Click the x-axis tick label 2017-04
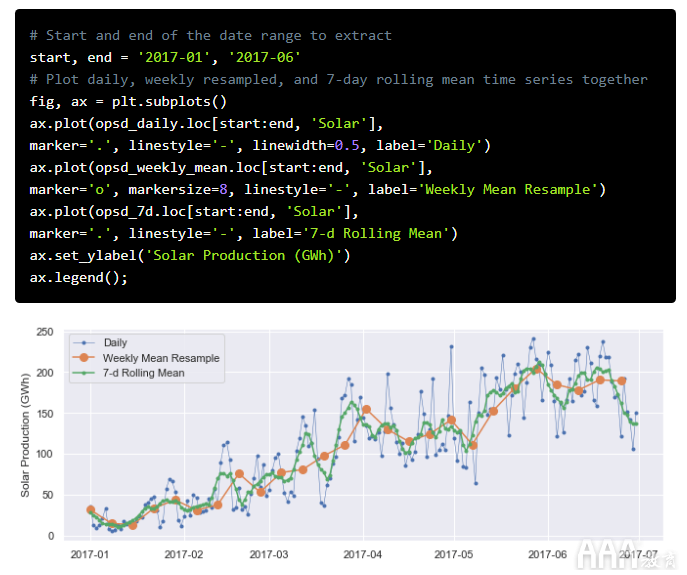The height and width of the screenshot is (575, 687). pos(362,554)
